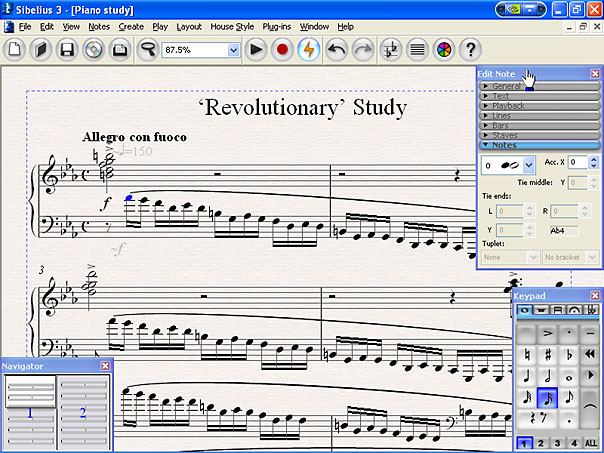This screenshot has height=453, width=604.
Task: Select the eighth note on the Keypad
Action: coord(569,398)
